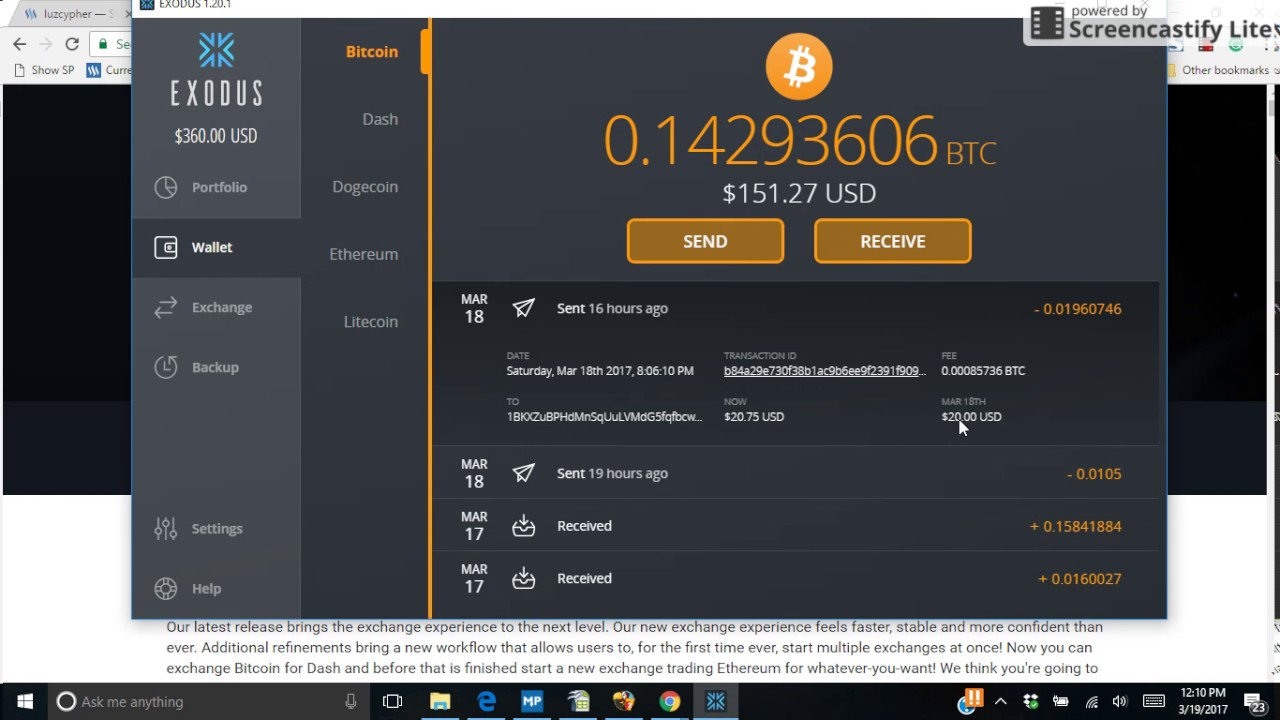Click the -0.0105 amount
Viewport: 1280px width, 720px height.
pyautogui.click(x=1094, y=474)
